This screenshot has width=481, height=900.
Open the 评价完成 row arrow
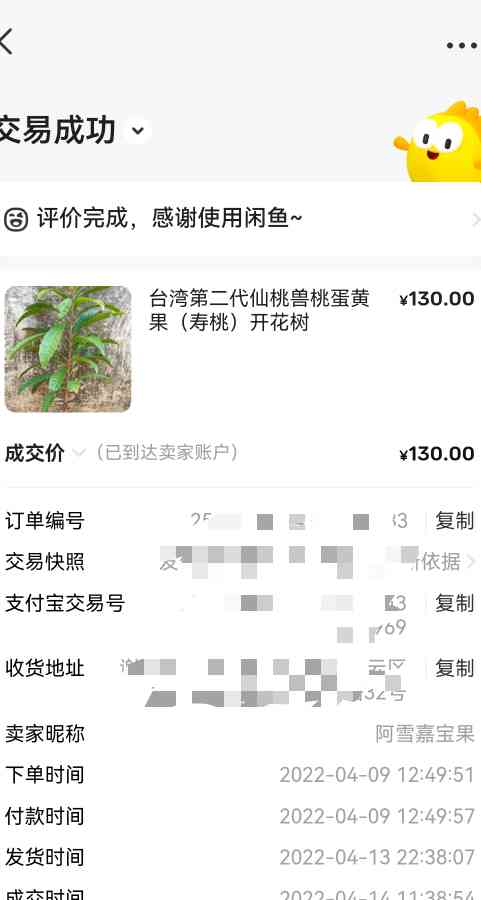(475, 219)
